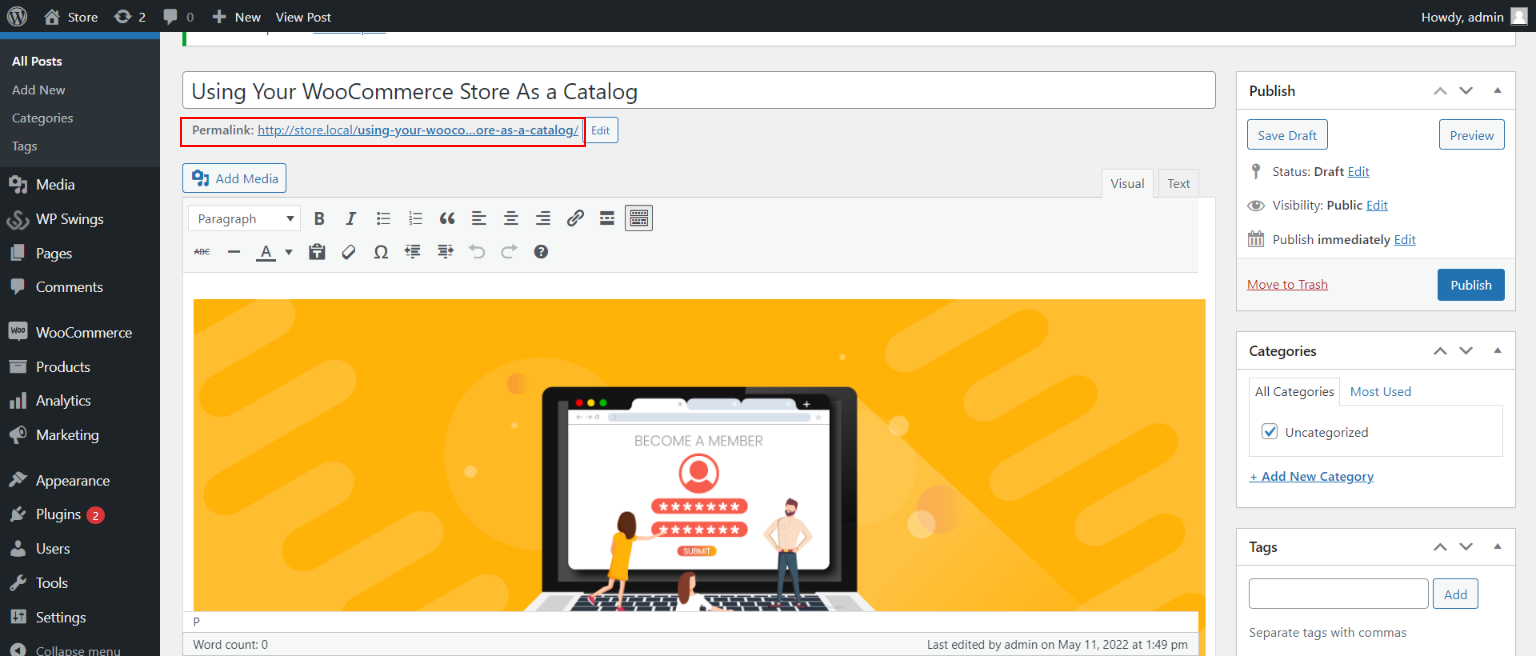The height and width of the screenshot is (656, 1536).
Task: Select the Most Used categories tab
Action: tap(1380, 391)
